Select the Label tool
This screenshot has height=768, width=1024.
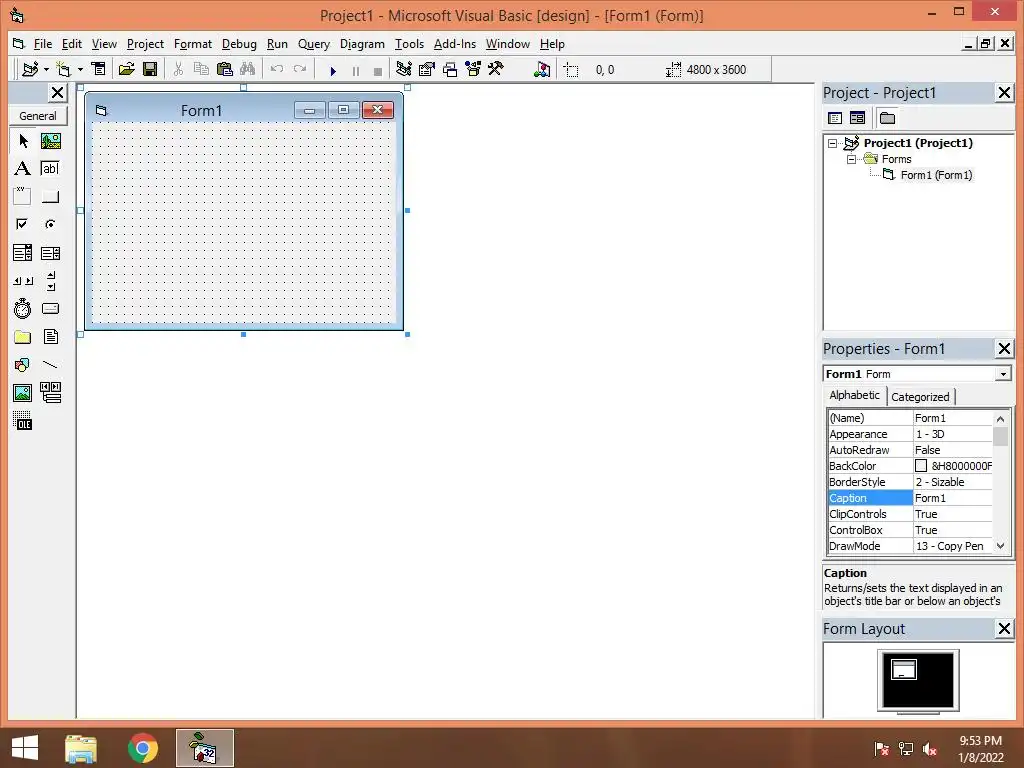click(22, 168)
